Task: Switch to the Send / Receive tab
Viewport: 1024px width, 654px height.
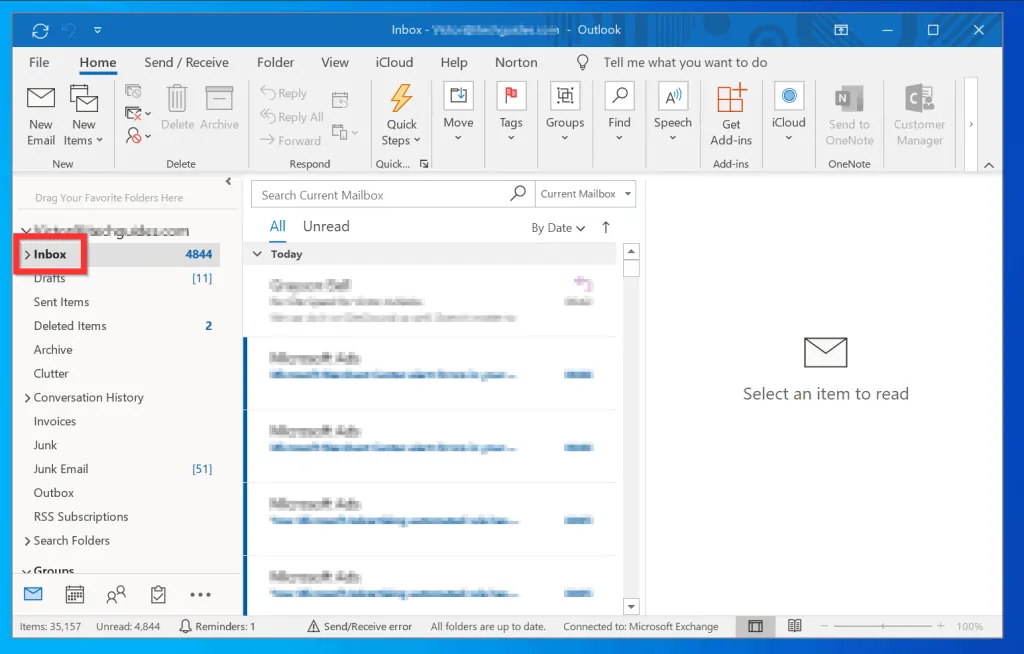Action: click(186, 62)
